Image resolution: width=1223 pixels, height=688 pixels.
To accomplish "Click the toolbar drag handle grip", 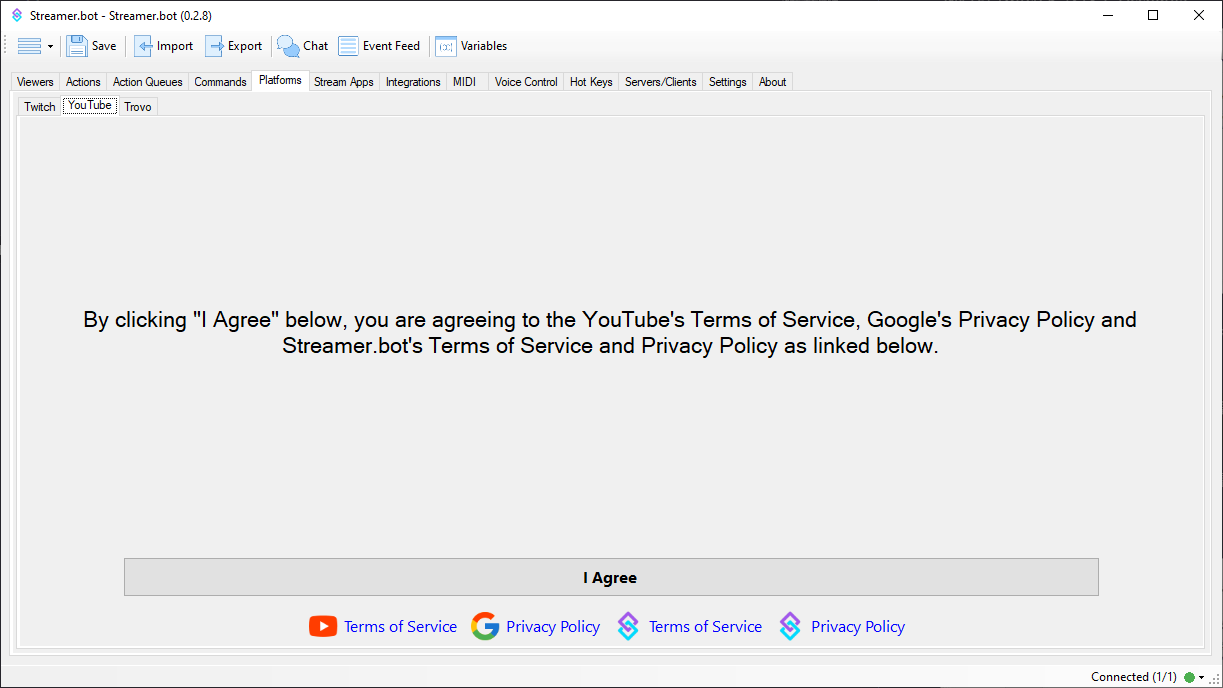I will [7, 46].
